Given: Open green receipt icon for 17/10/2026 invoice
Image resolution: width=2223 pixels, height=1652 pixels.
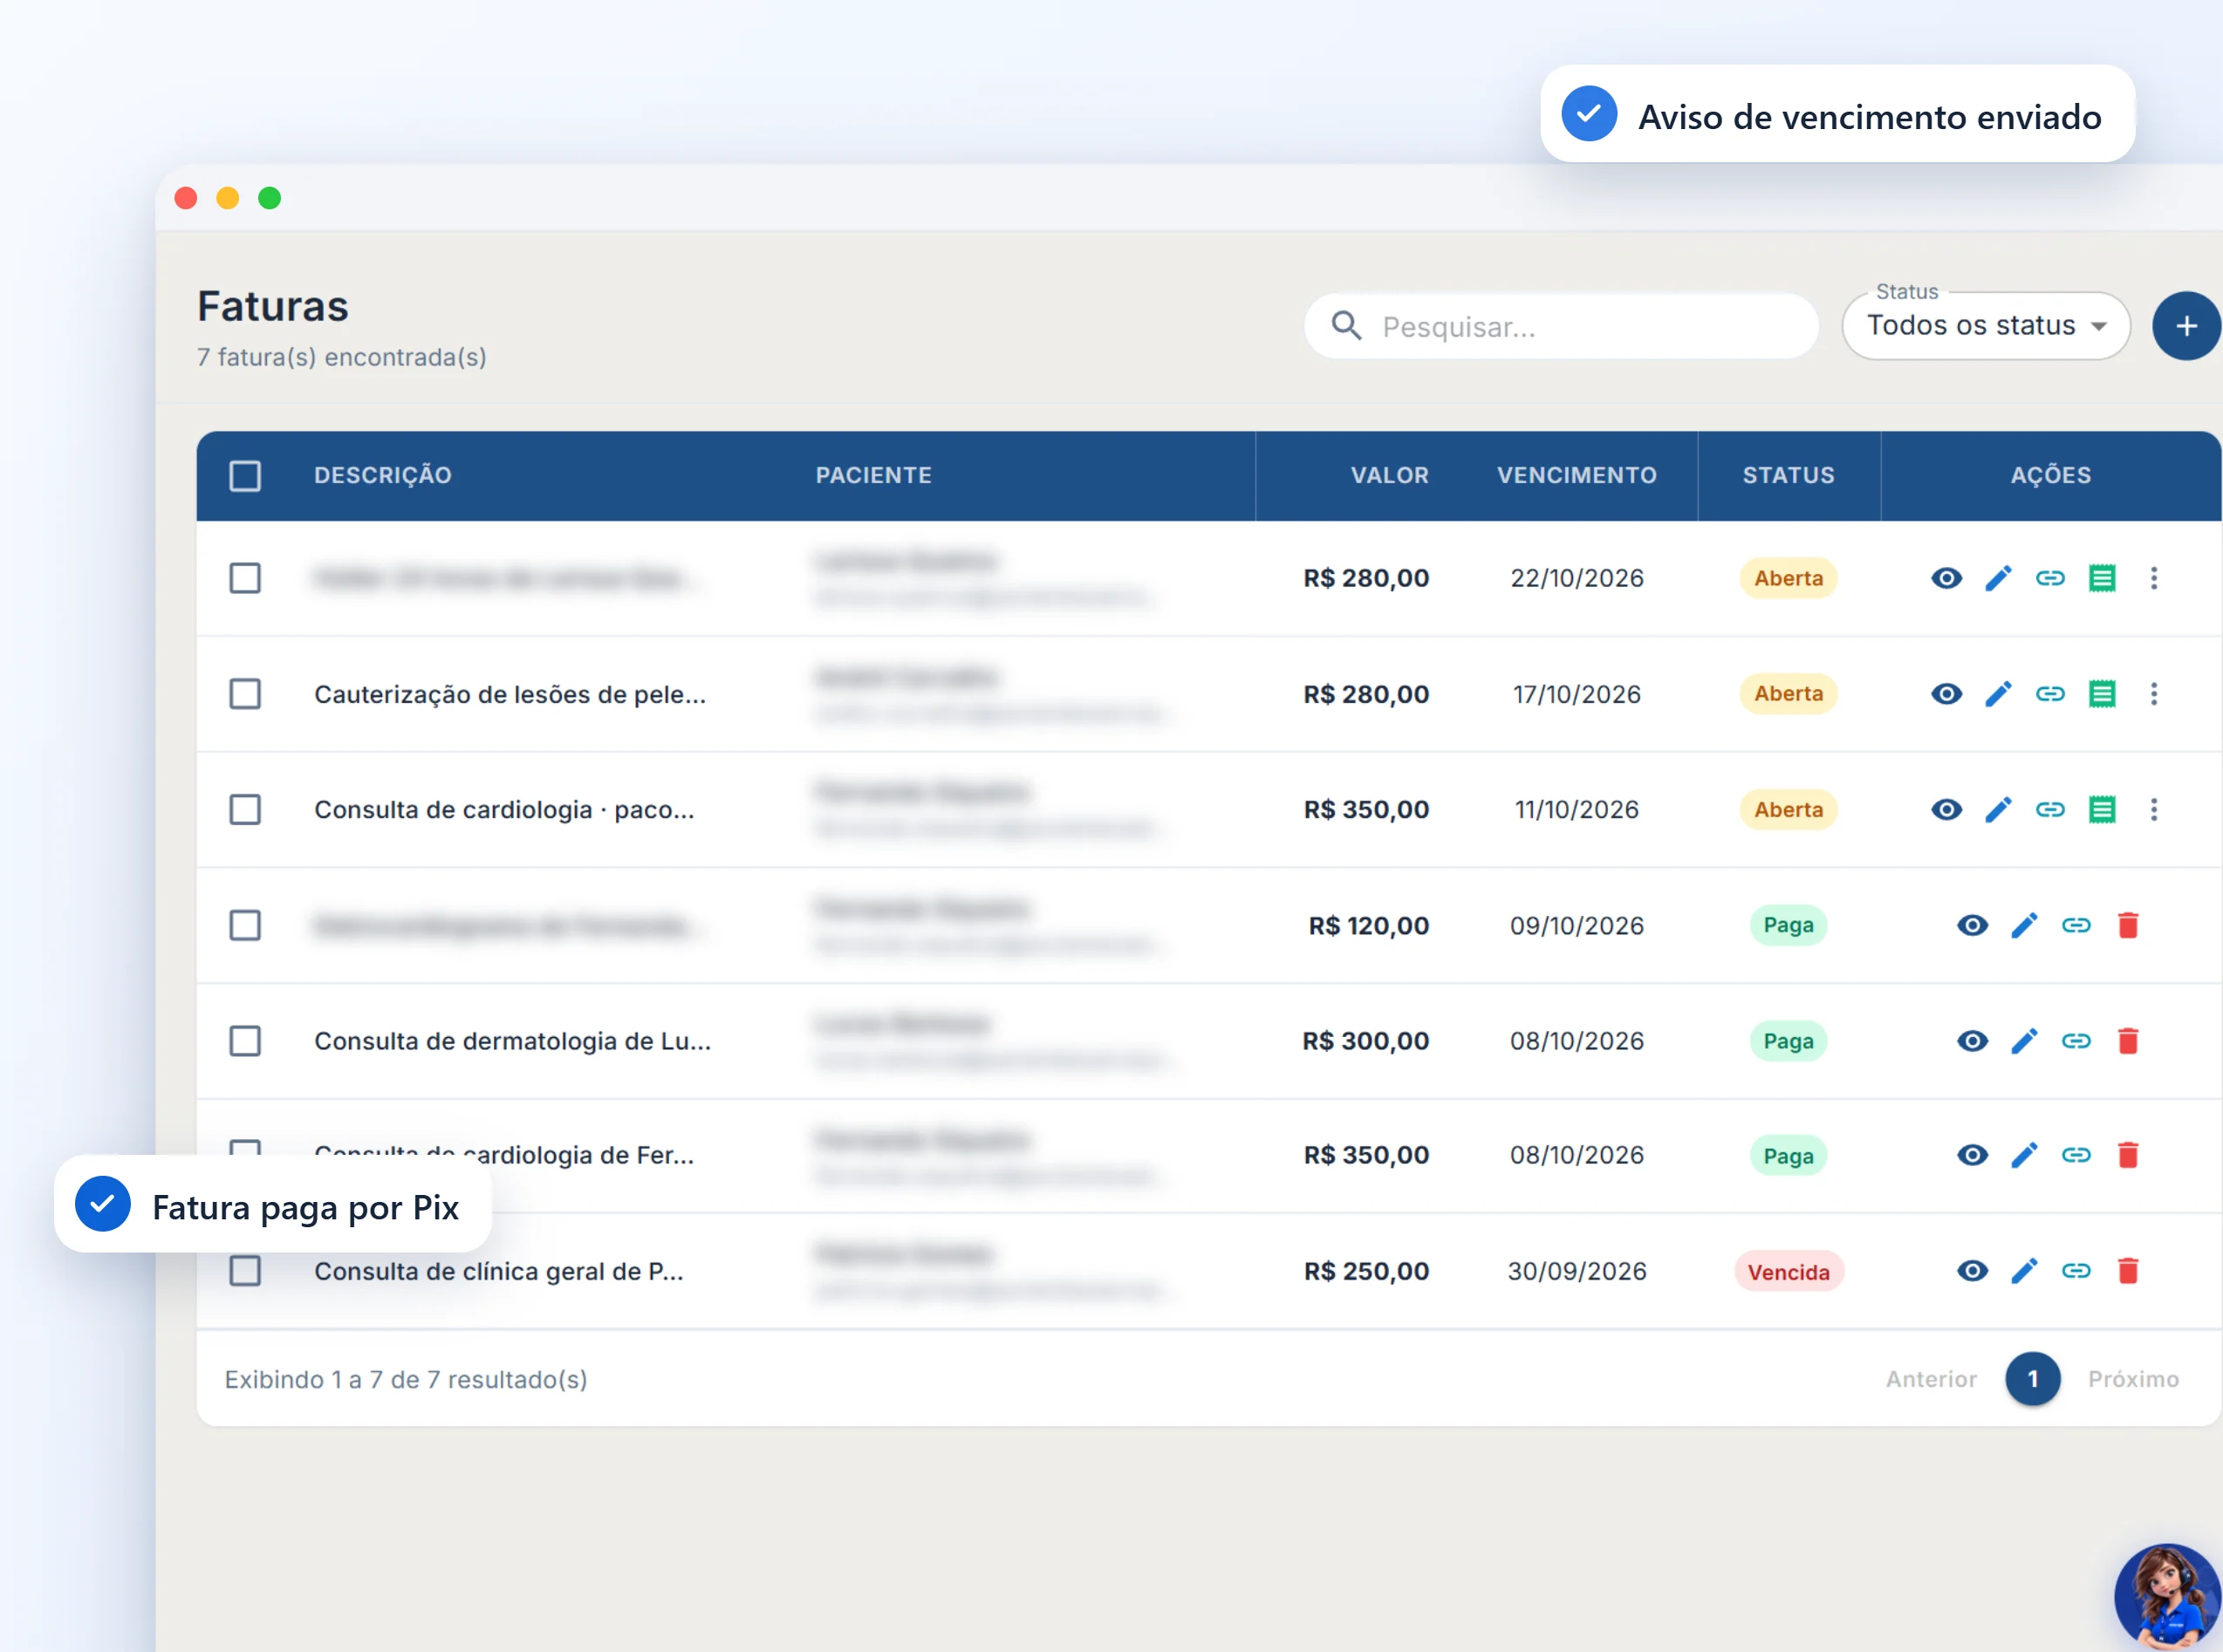Looking at the screenshot, I should click(x=2102, y=694).
